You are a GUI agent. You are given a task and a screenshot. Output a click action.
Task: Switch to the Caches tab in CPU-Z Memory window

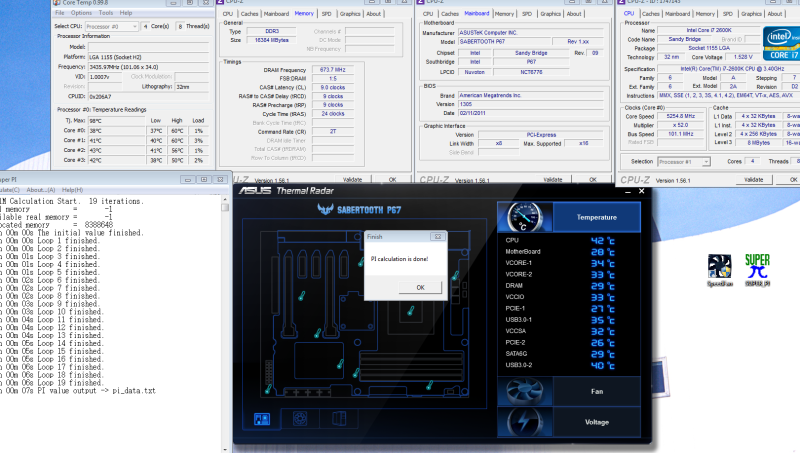[x=249, y=14]
